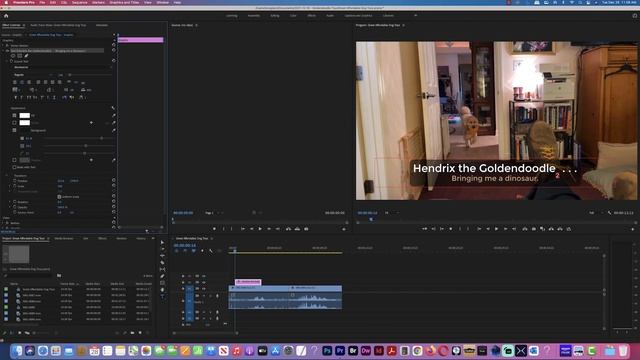The image size is (640, 360).
Task: Play the Source monitor
Action: [x=260, y=229]
